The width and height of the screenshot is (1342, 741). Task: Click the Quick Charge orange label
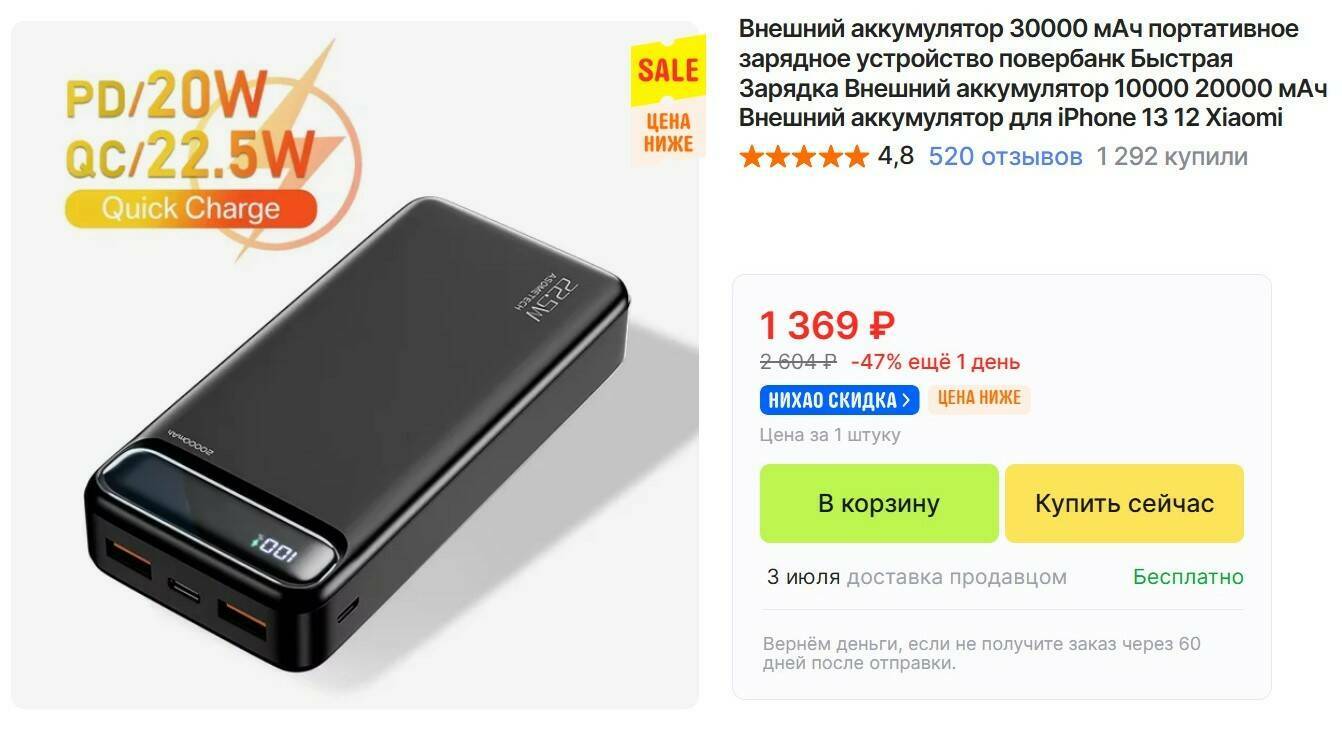point(190,209)
